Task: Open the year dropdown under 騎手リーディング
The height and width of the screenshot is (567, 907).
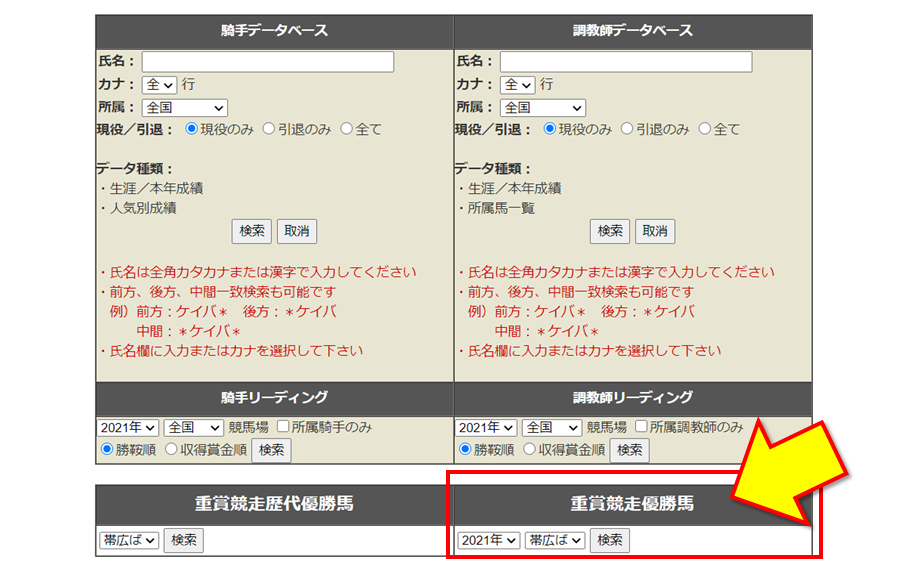Action: 128,428
